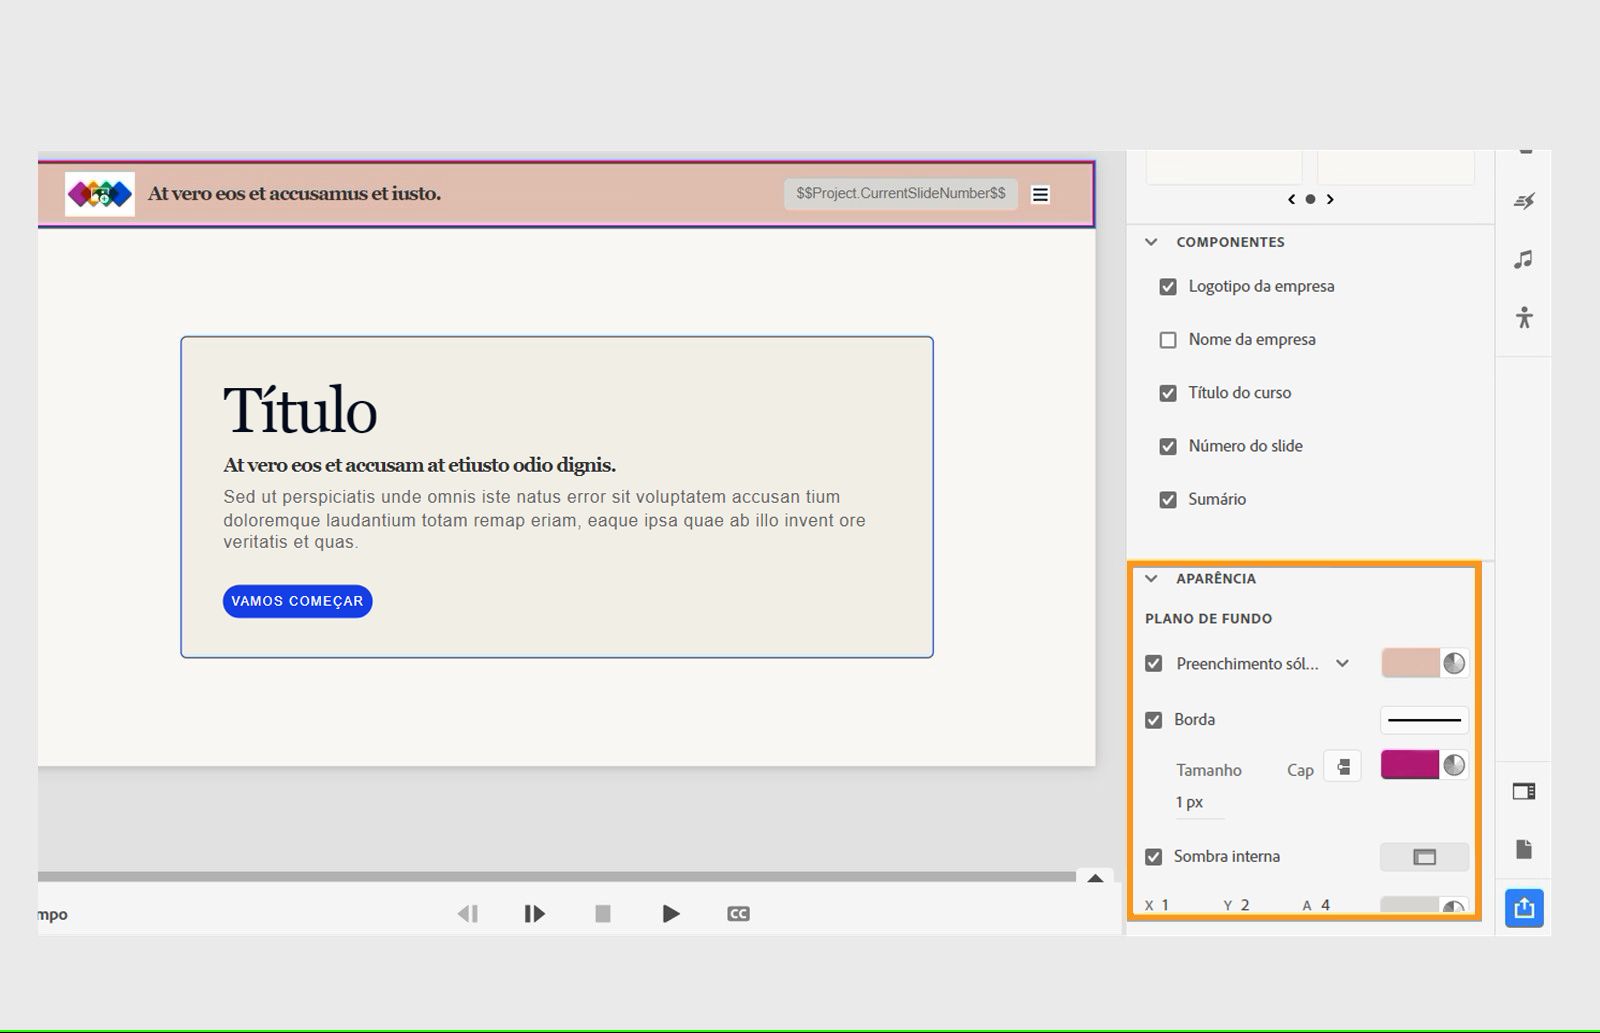
Task: Click the timeline horizontal scrollbar
Action: tap(557, 877)
